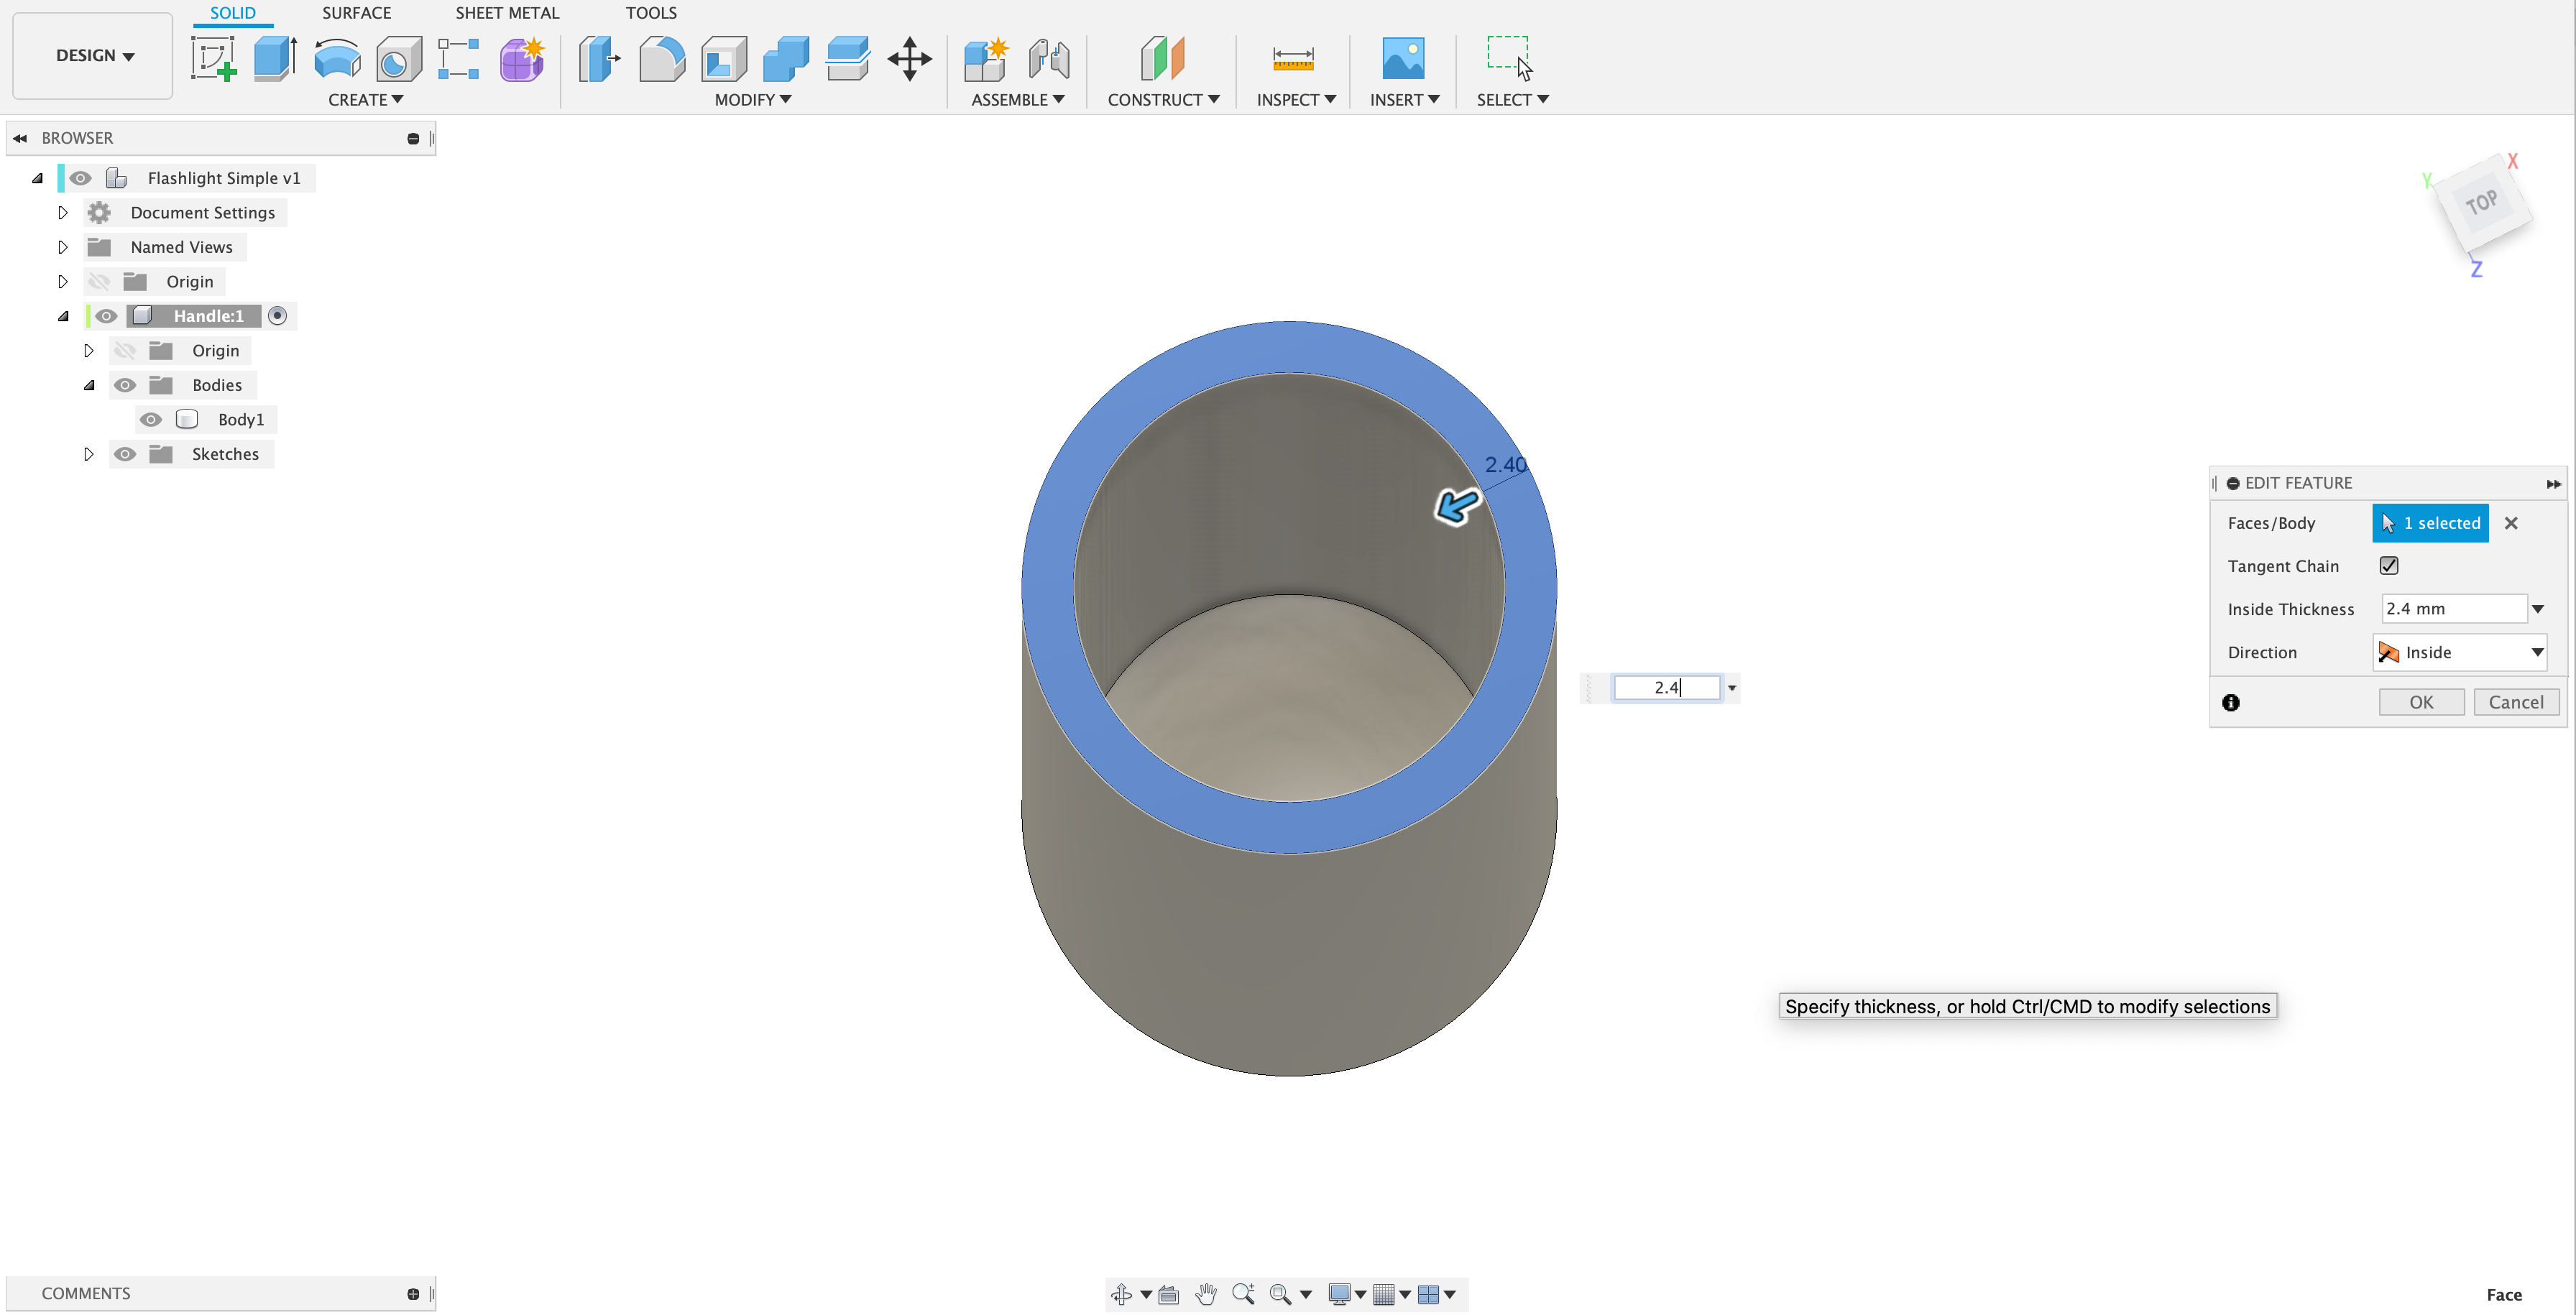Click the Orbit navigation icon

[x=1121, y=1294]
